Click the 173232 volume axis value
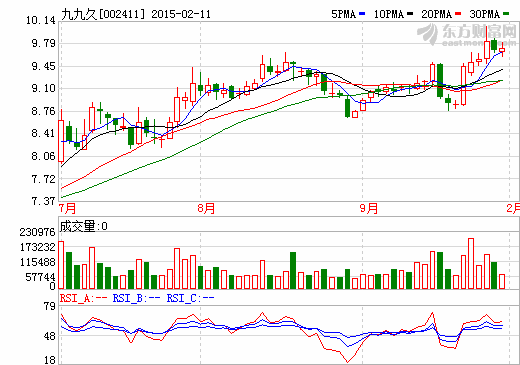Viewport: 520px width, 365px height. [x=38, y=247]
